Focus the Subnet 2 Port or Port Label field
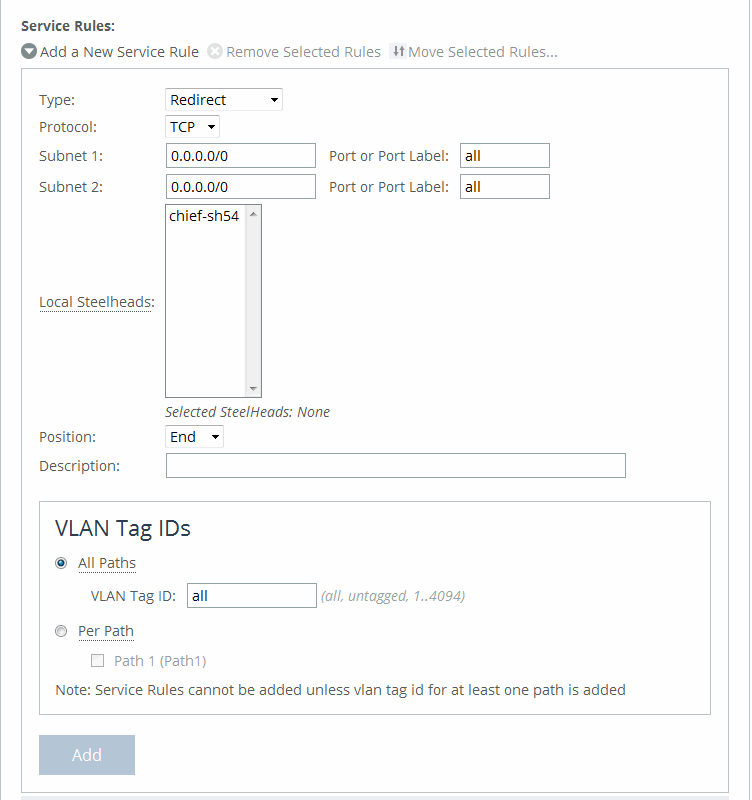The height and width of the screenshot is (800, 752). coord(504,187)
